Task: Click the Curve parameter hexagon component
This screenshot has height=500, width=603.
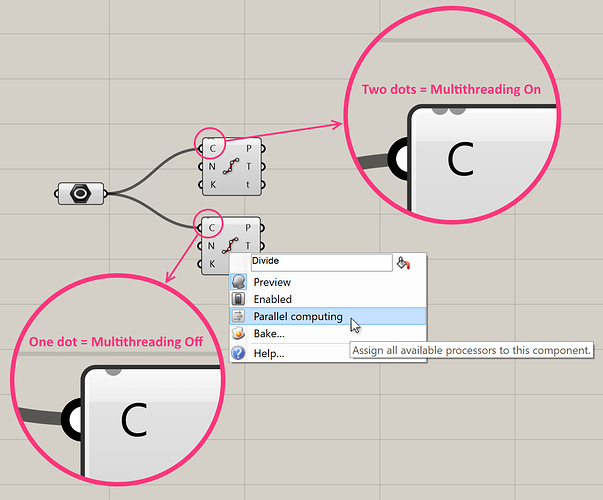Action: [x=82, y=192]
